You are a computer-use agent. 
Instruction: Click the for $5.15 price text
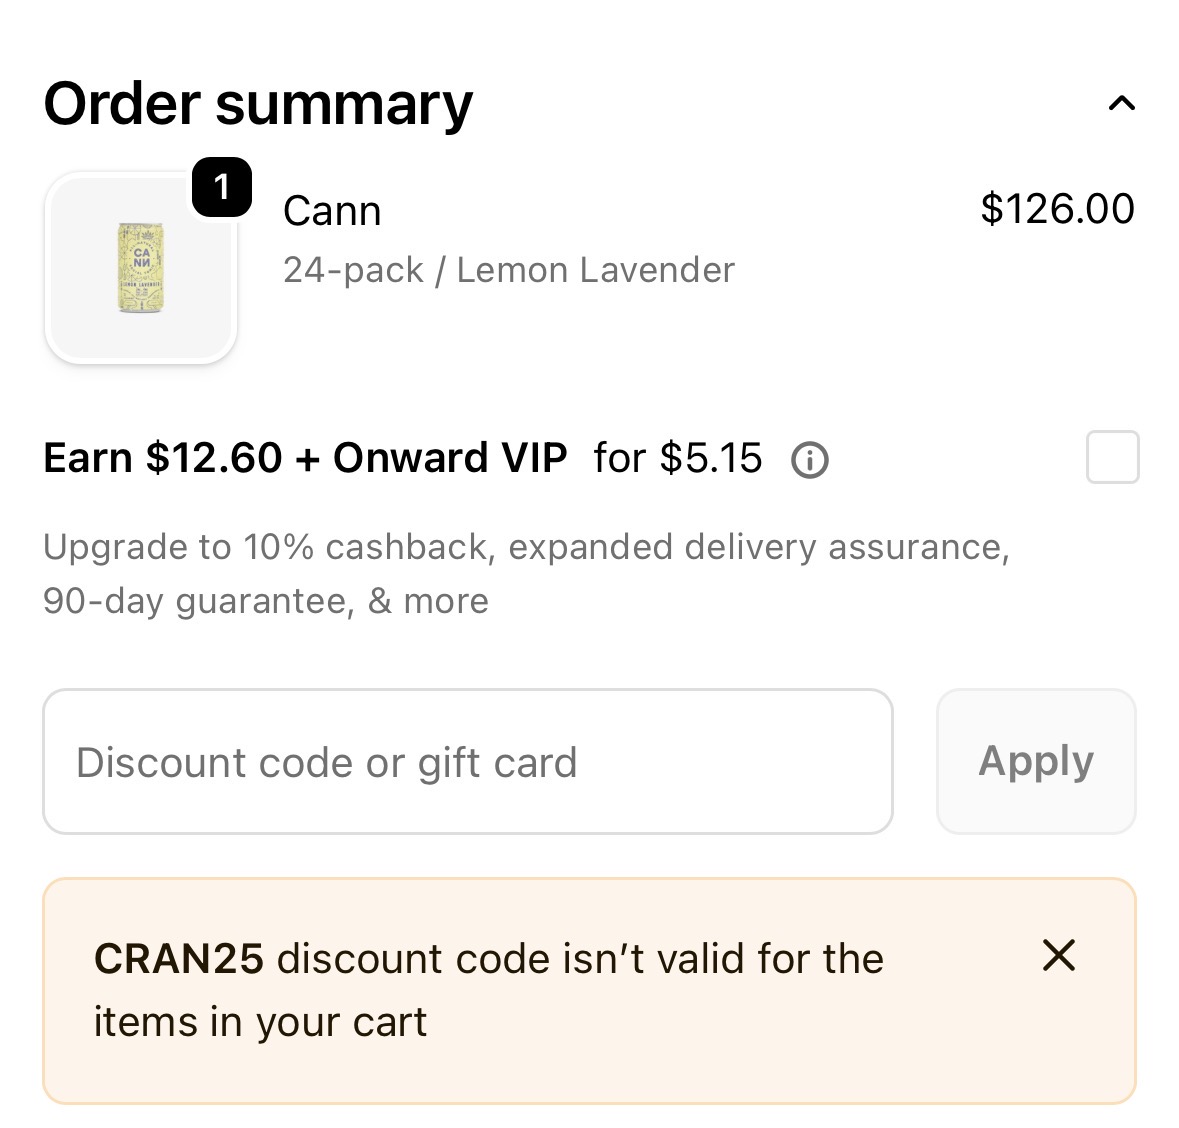coord(677,457)
